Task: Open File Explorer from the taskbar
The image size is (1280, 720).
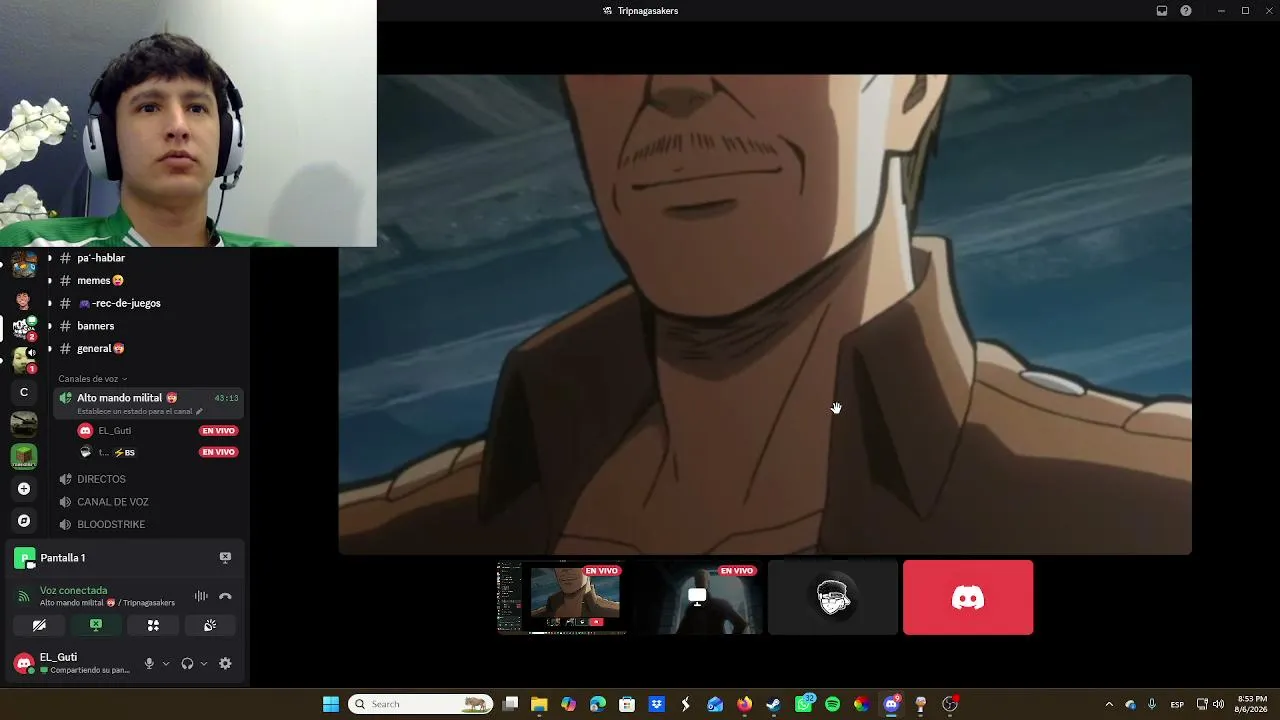Action: pyautogui.click(x=539, y=704)
